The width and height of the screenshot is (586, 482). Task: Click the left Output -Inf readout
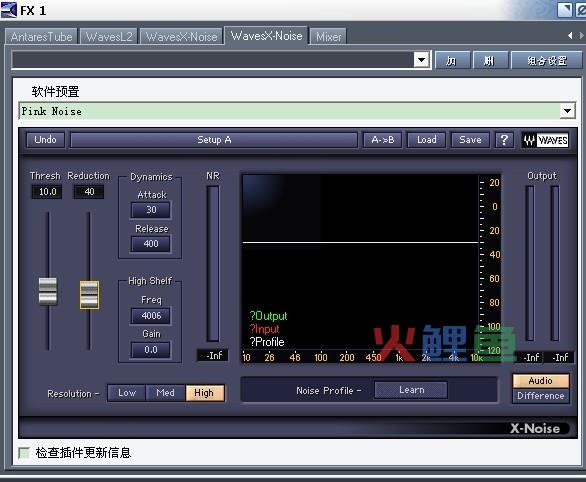point(530,358)
